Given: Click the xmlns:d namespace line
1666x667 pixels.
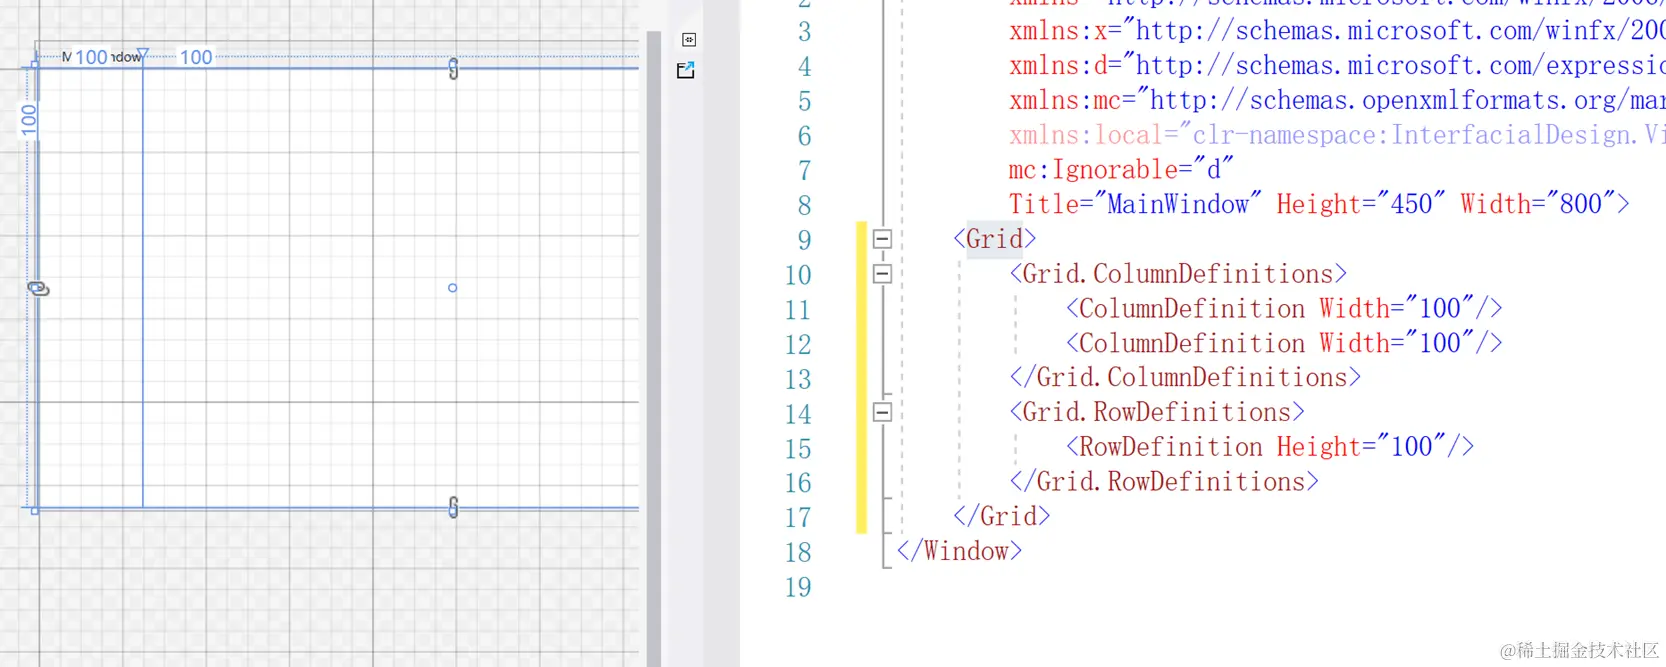Looking at the screenshot, I should 1337,66.
